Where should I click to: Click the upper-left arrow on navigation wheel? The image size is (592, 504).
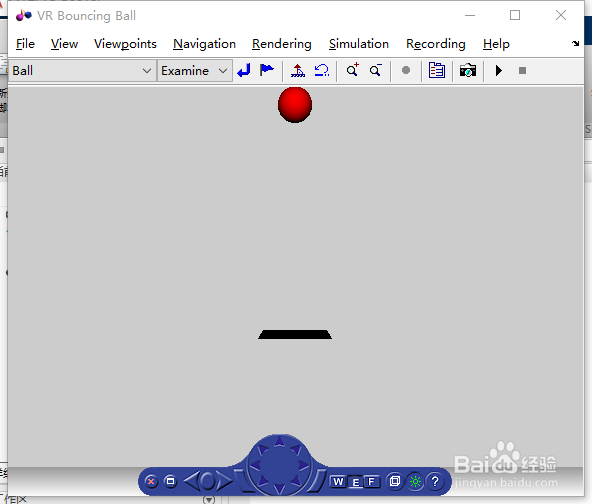pos(263,449)
